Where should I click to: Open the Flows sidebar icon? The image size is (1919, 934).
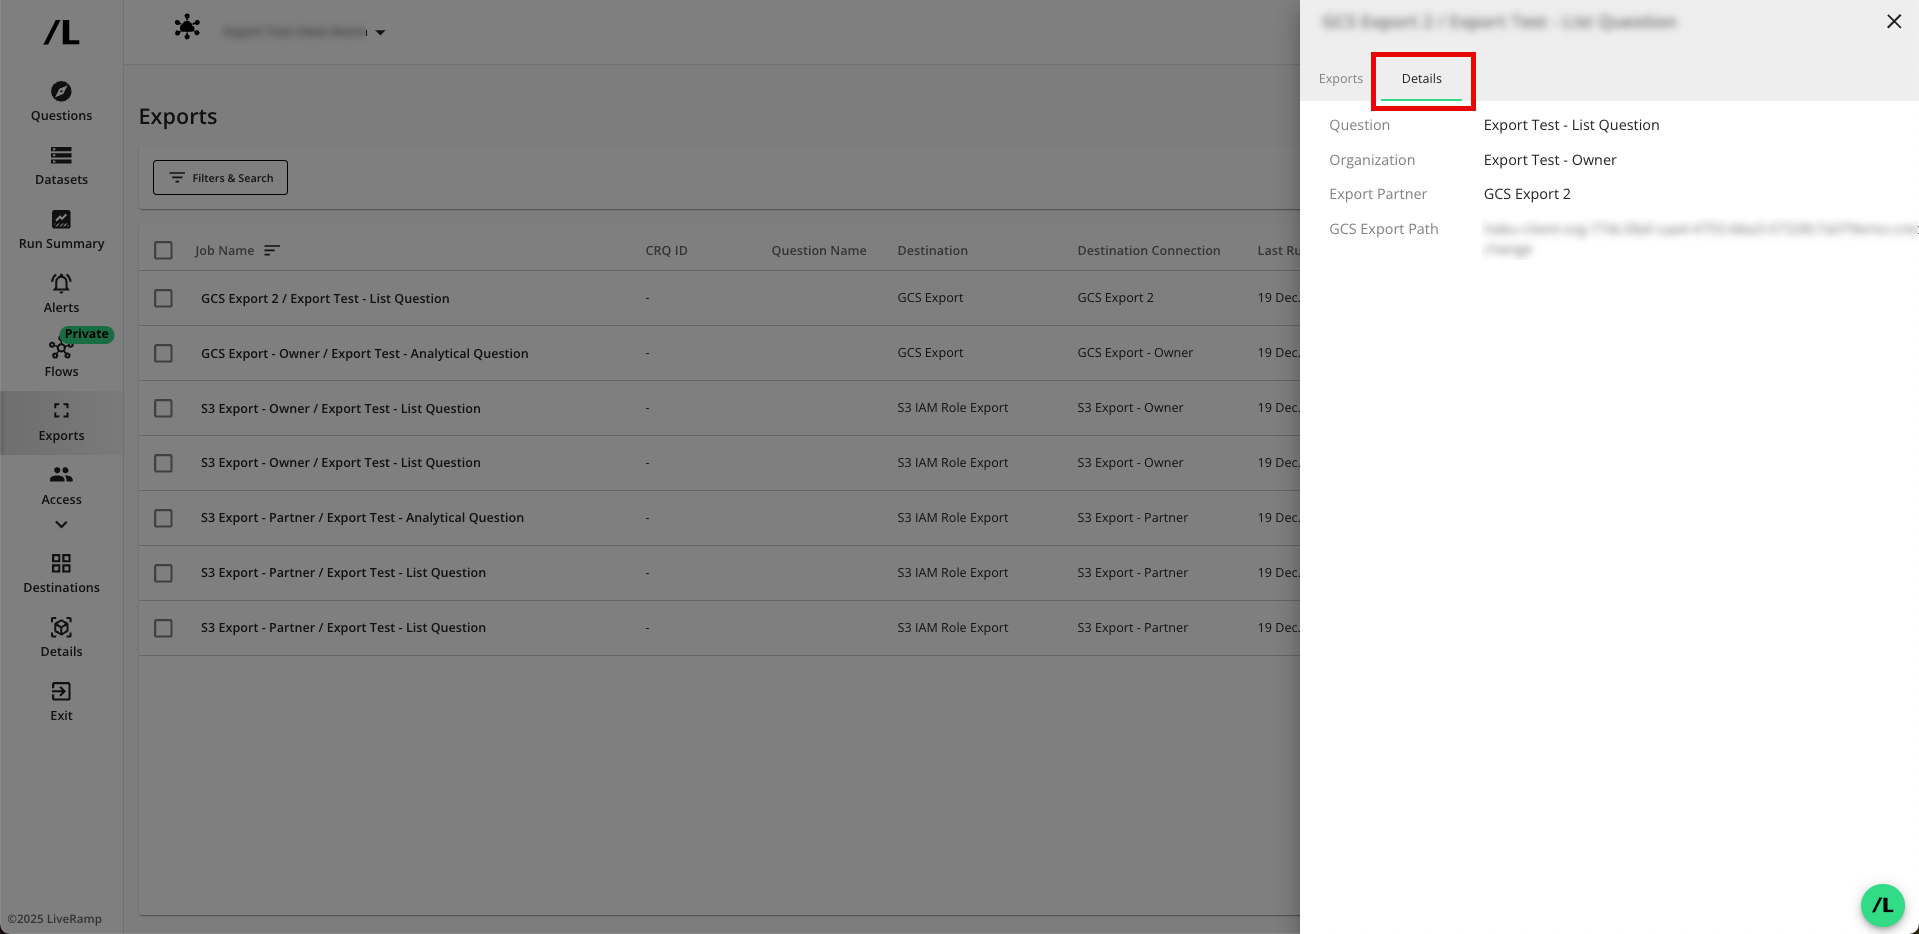(61, 349)
